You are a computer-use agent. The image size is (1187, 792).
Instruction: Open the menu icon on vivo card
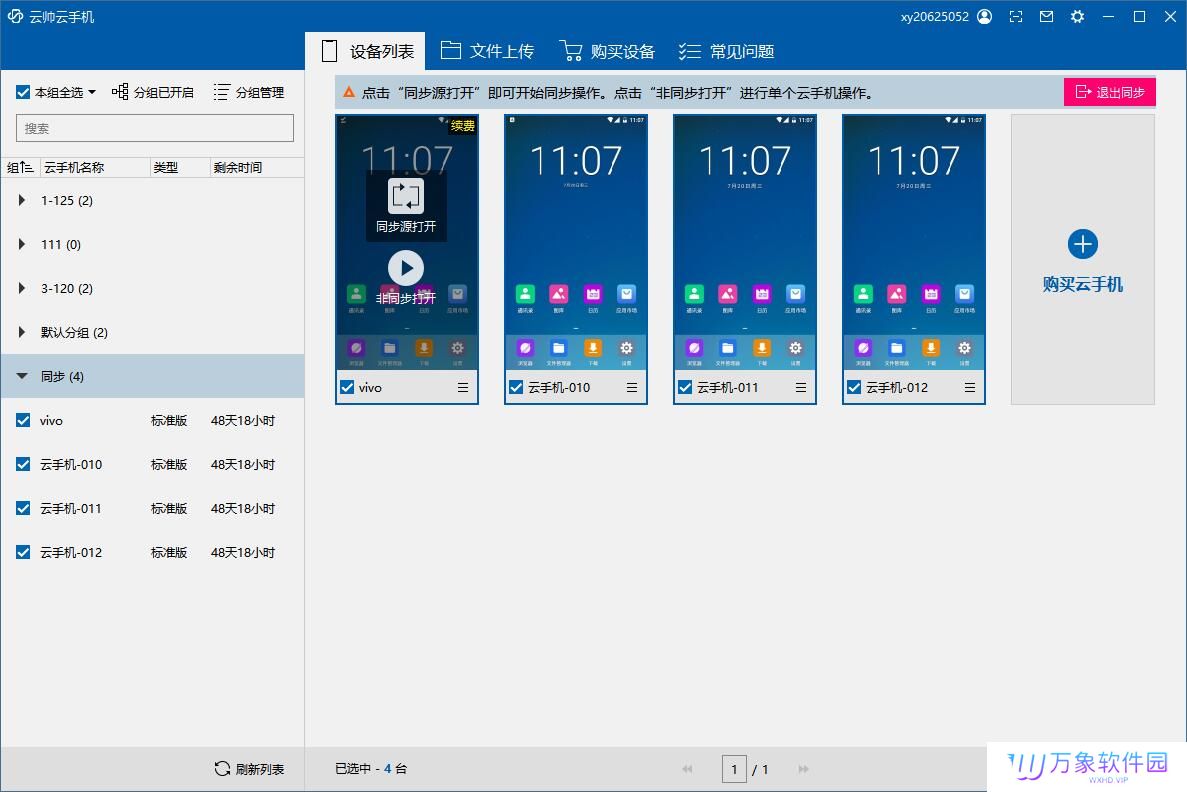click(463, 388)
